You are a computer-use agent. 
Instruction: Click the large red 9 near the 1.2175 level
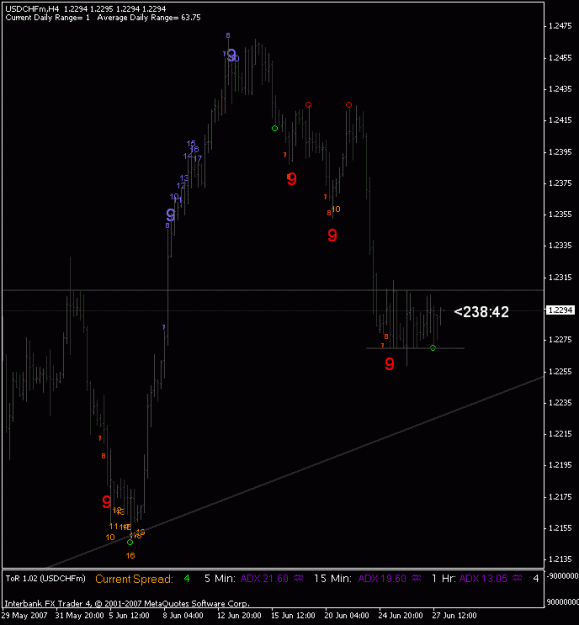pyautogui.click(x=106, y=501)
